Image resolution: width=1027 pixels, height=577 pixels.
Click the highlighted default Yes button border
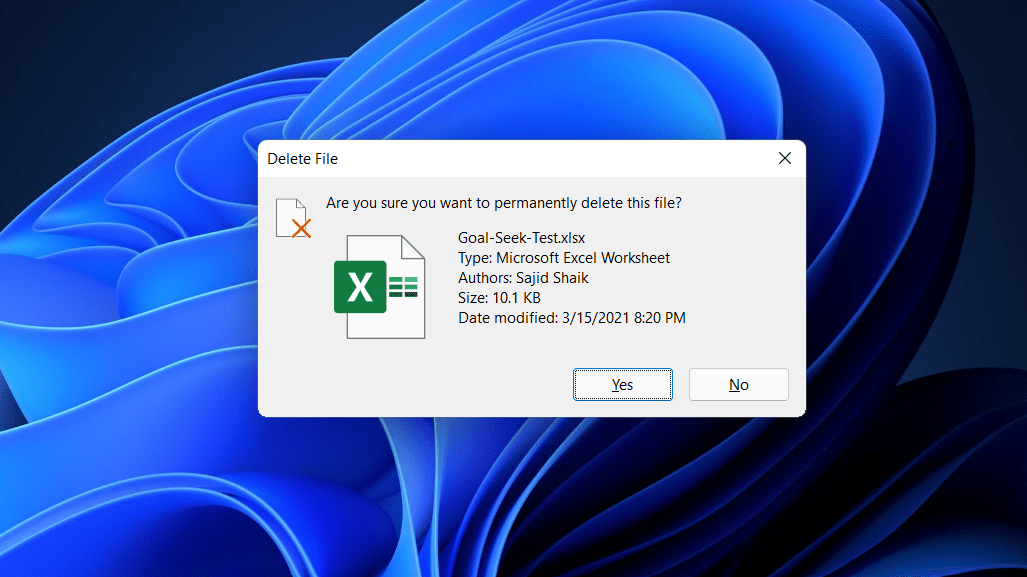[x=622, y=370]
